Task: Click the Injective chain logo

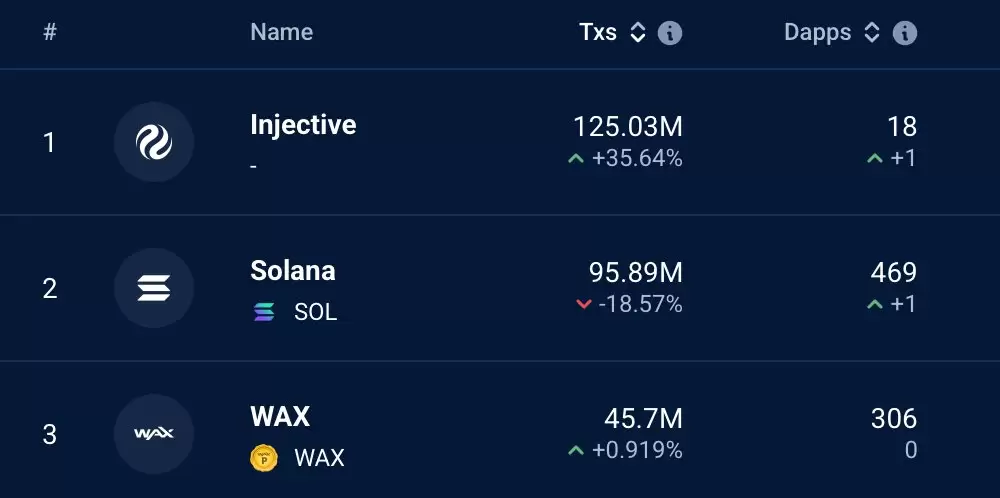Action: (x=154, y=142)
